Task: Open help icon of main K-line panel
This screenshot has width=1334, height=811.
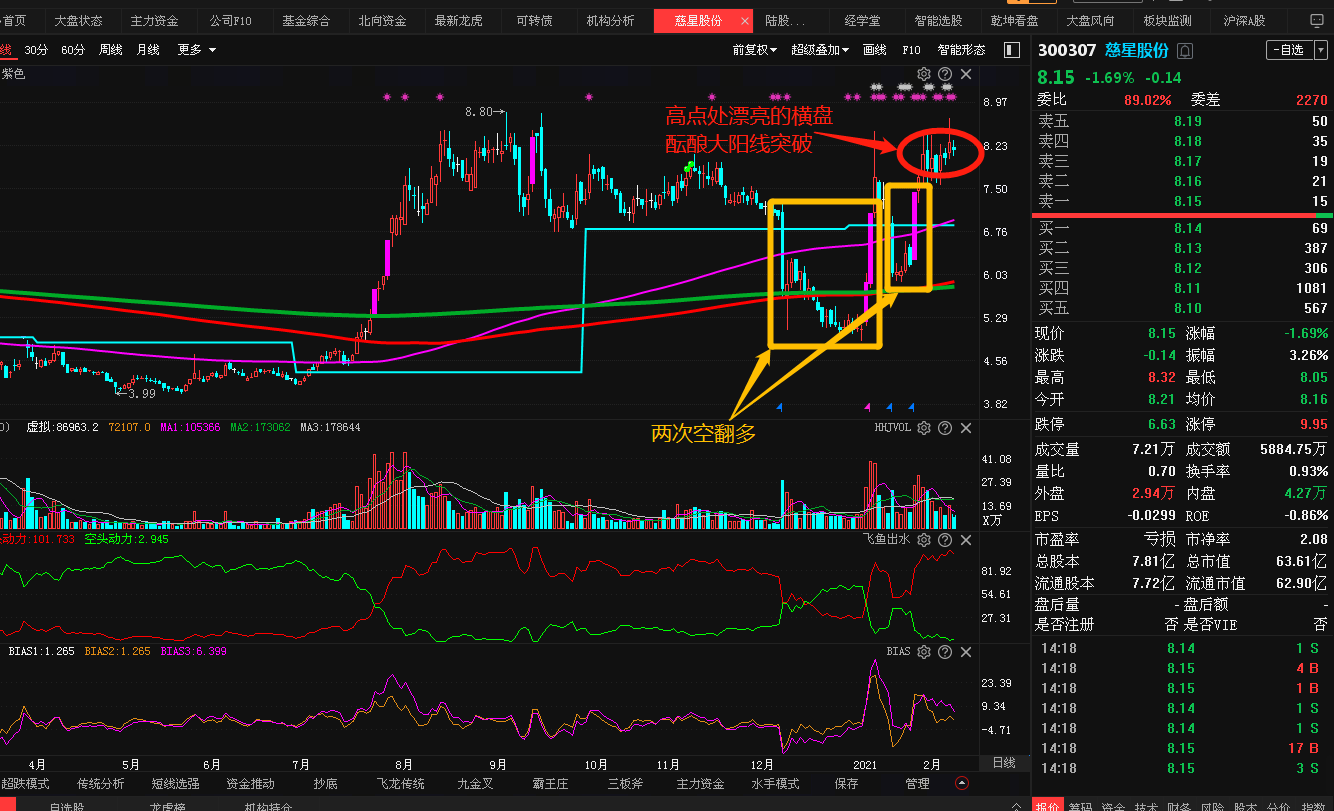Action: (945, 74)
